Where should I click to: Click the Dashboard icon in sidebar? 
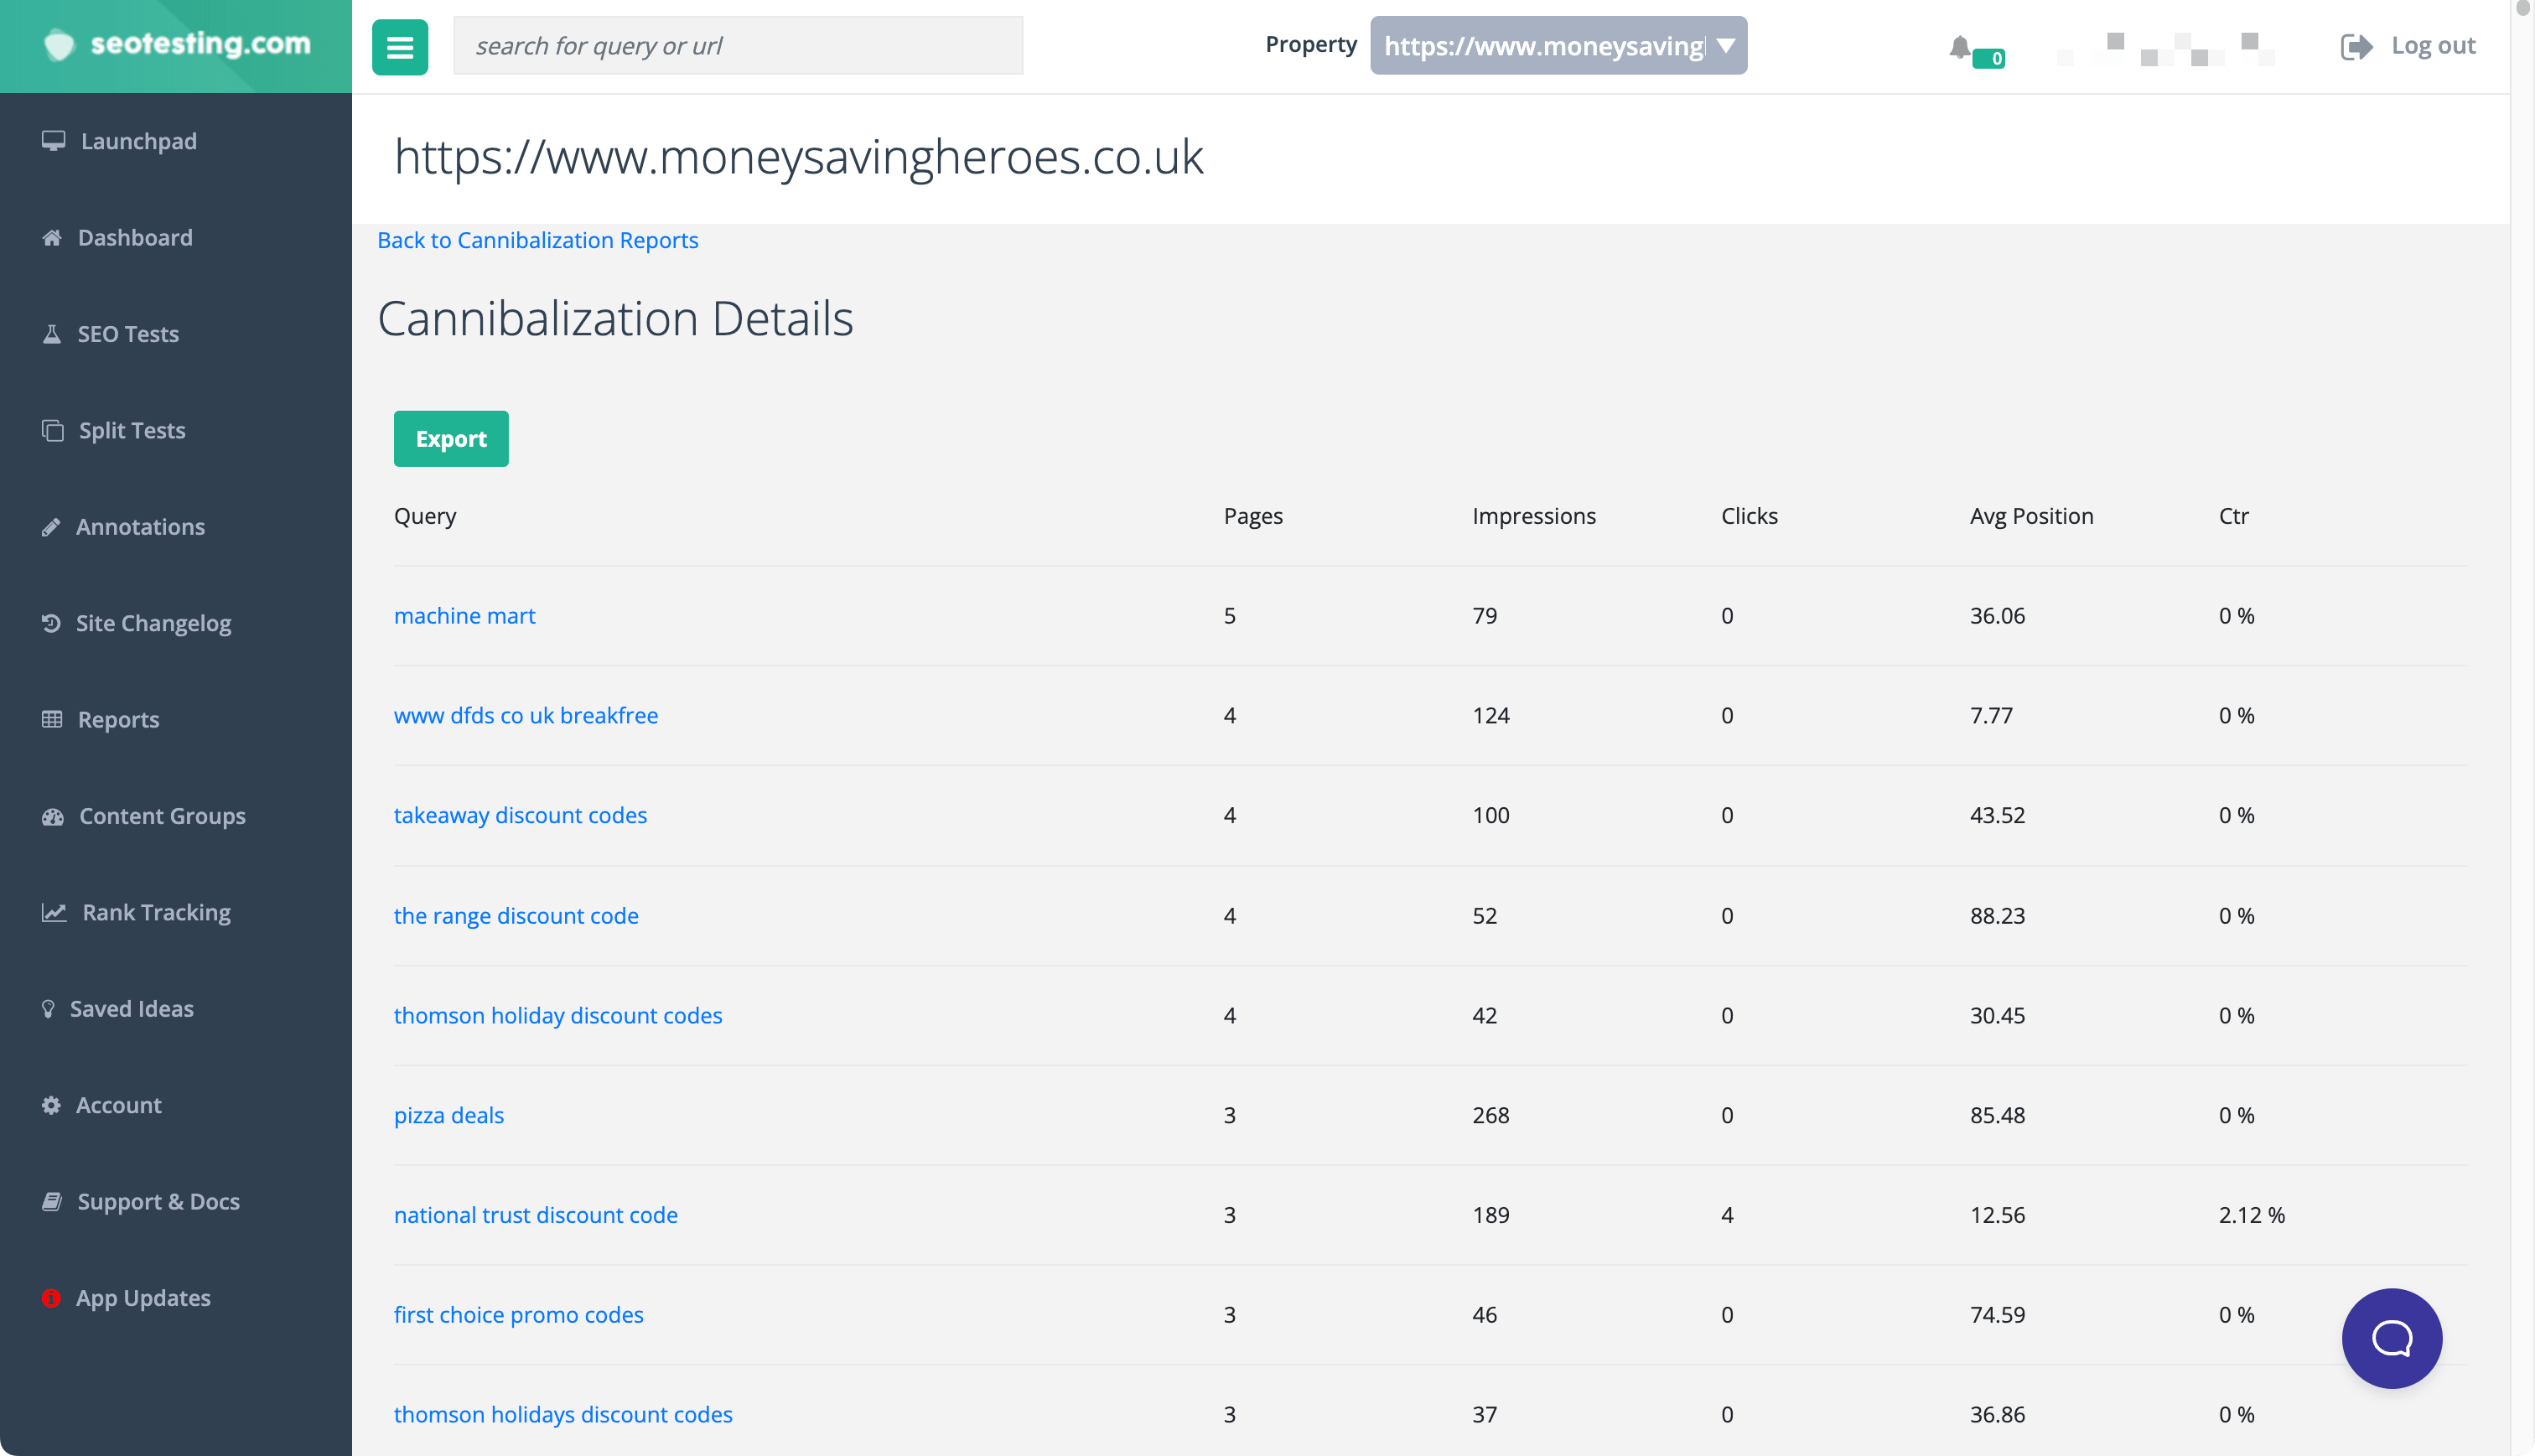coord(54,237)
